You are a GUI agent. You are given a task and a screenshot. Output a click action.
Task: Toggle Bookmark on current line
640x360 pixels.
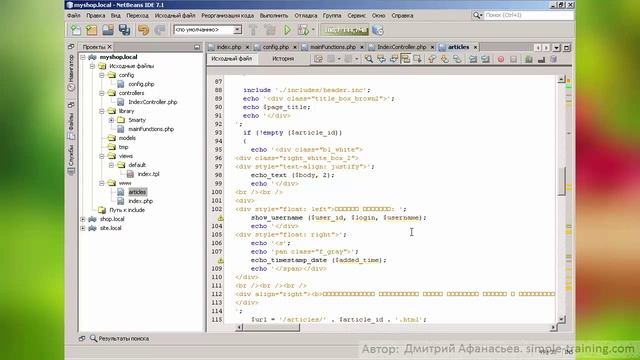point(457,59)
